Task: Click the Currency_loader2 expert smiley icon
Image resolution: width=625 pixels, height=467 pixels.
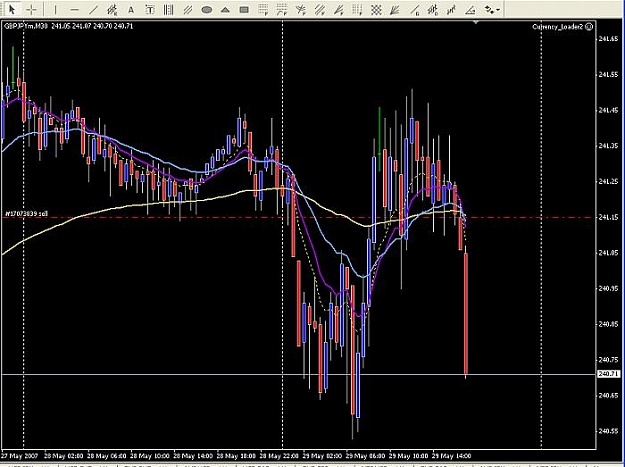Action: pos(589,27)
